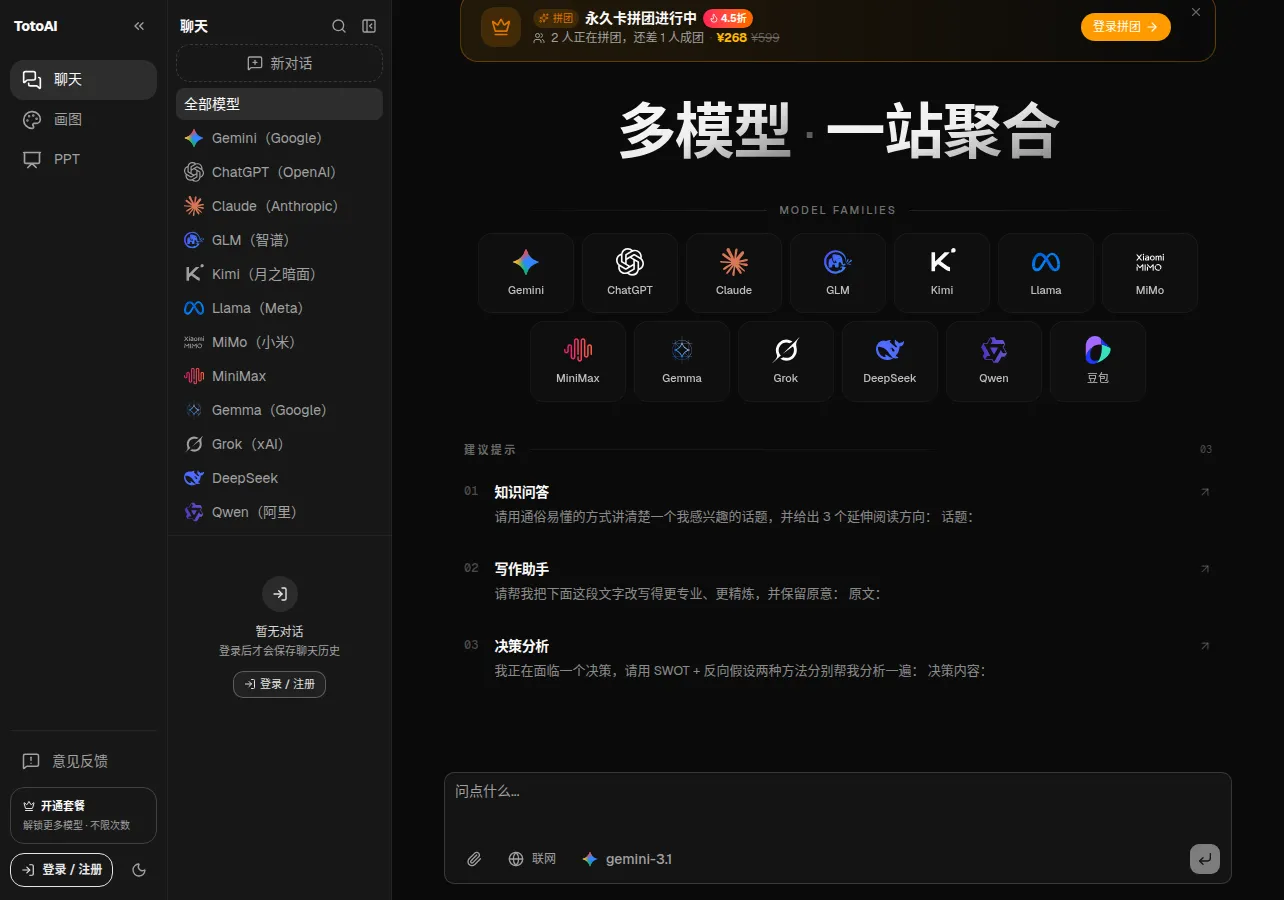Pick the DeepSeek model family card

[x=890, y=361]
